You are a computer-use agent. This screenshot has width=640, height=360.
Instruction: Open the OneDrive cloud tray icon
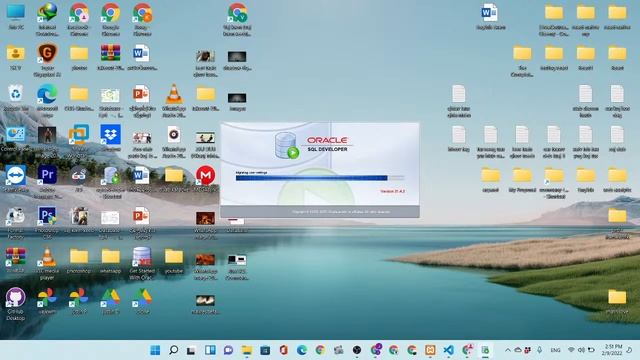pyautogui.click(x=518, y=350)
